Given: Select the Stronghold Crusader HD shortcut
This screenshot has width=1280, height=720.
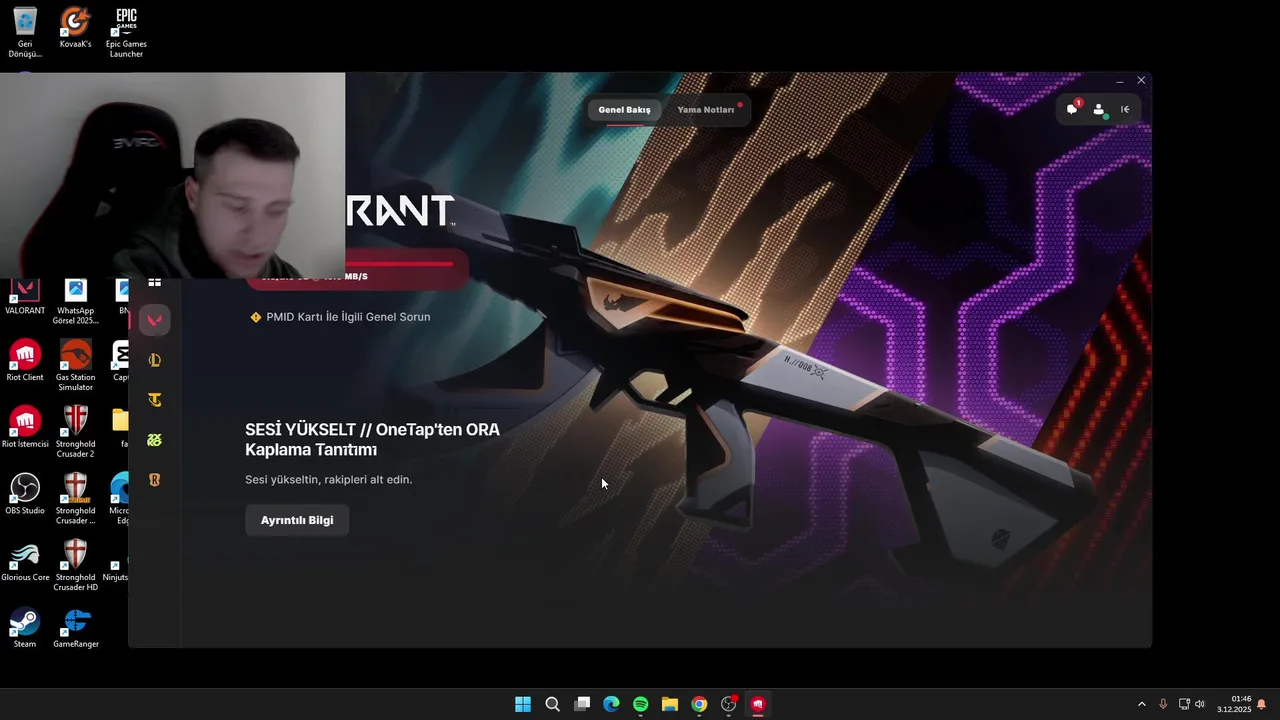Looking at the screenshot, I should point(76,566).
